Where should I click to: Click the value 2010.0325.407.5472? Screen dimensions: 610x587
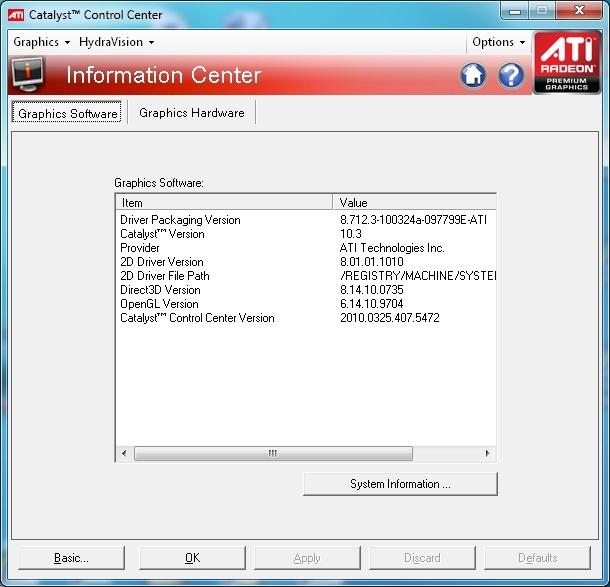click(x=390, y=318)
